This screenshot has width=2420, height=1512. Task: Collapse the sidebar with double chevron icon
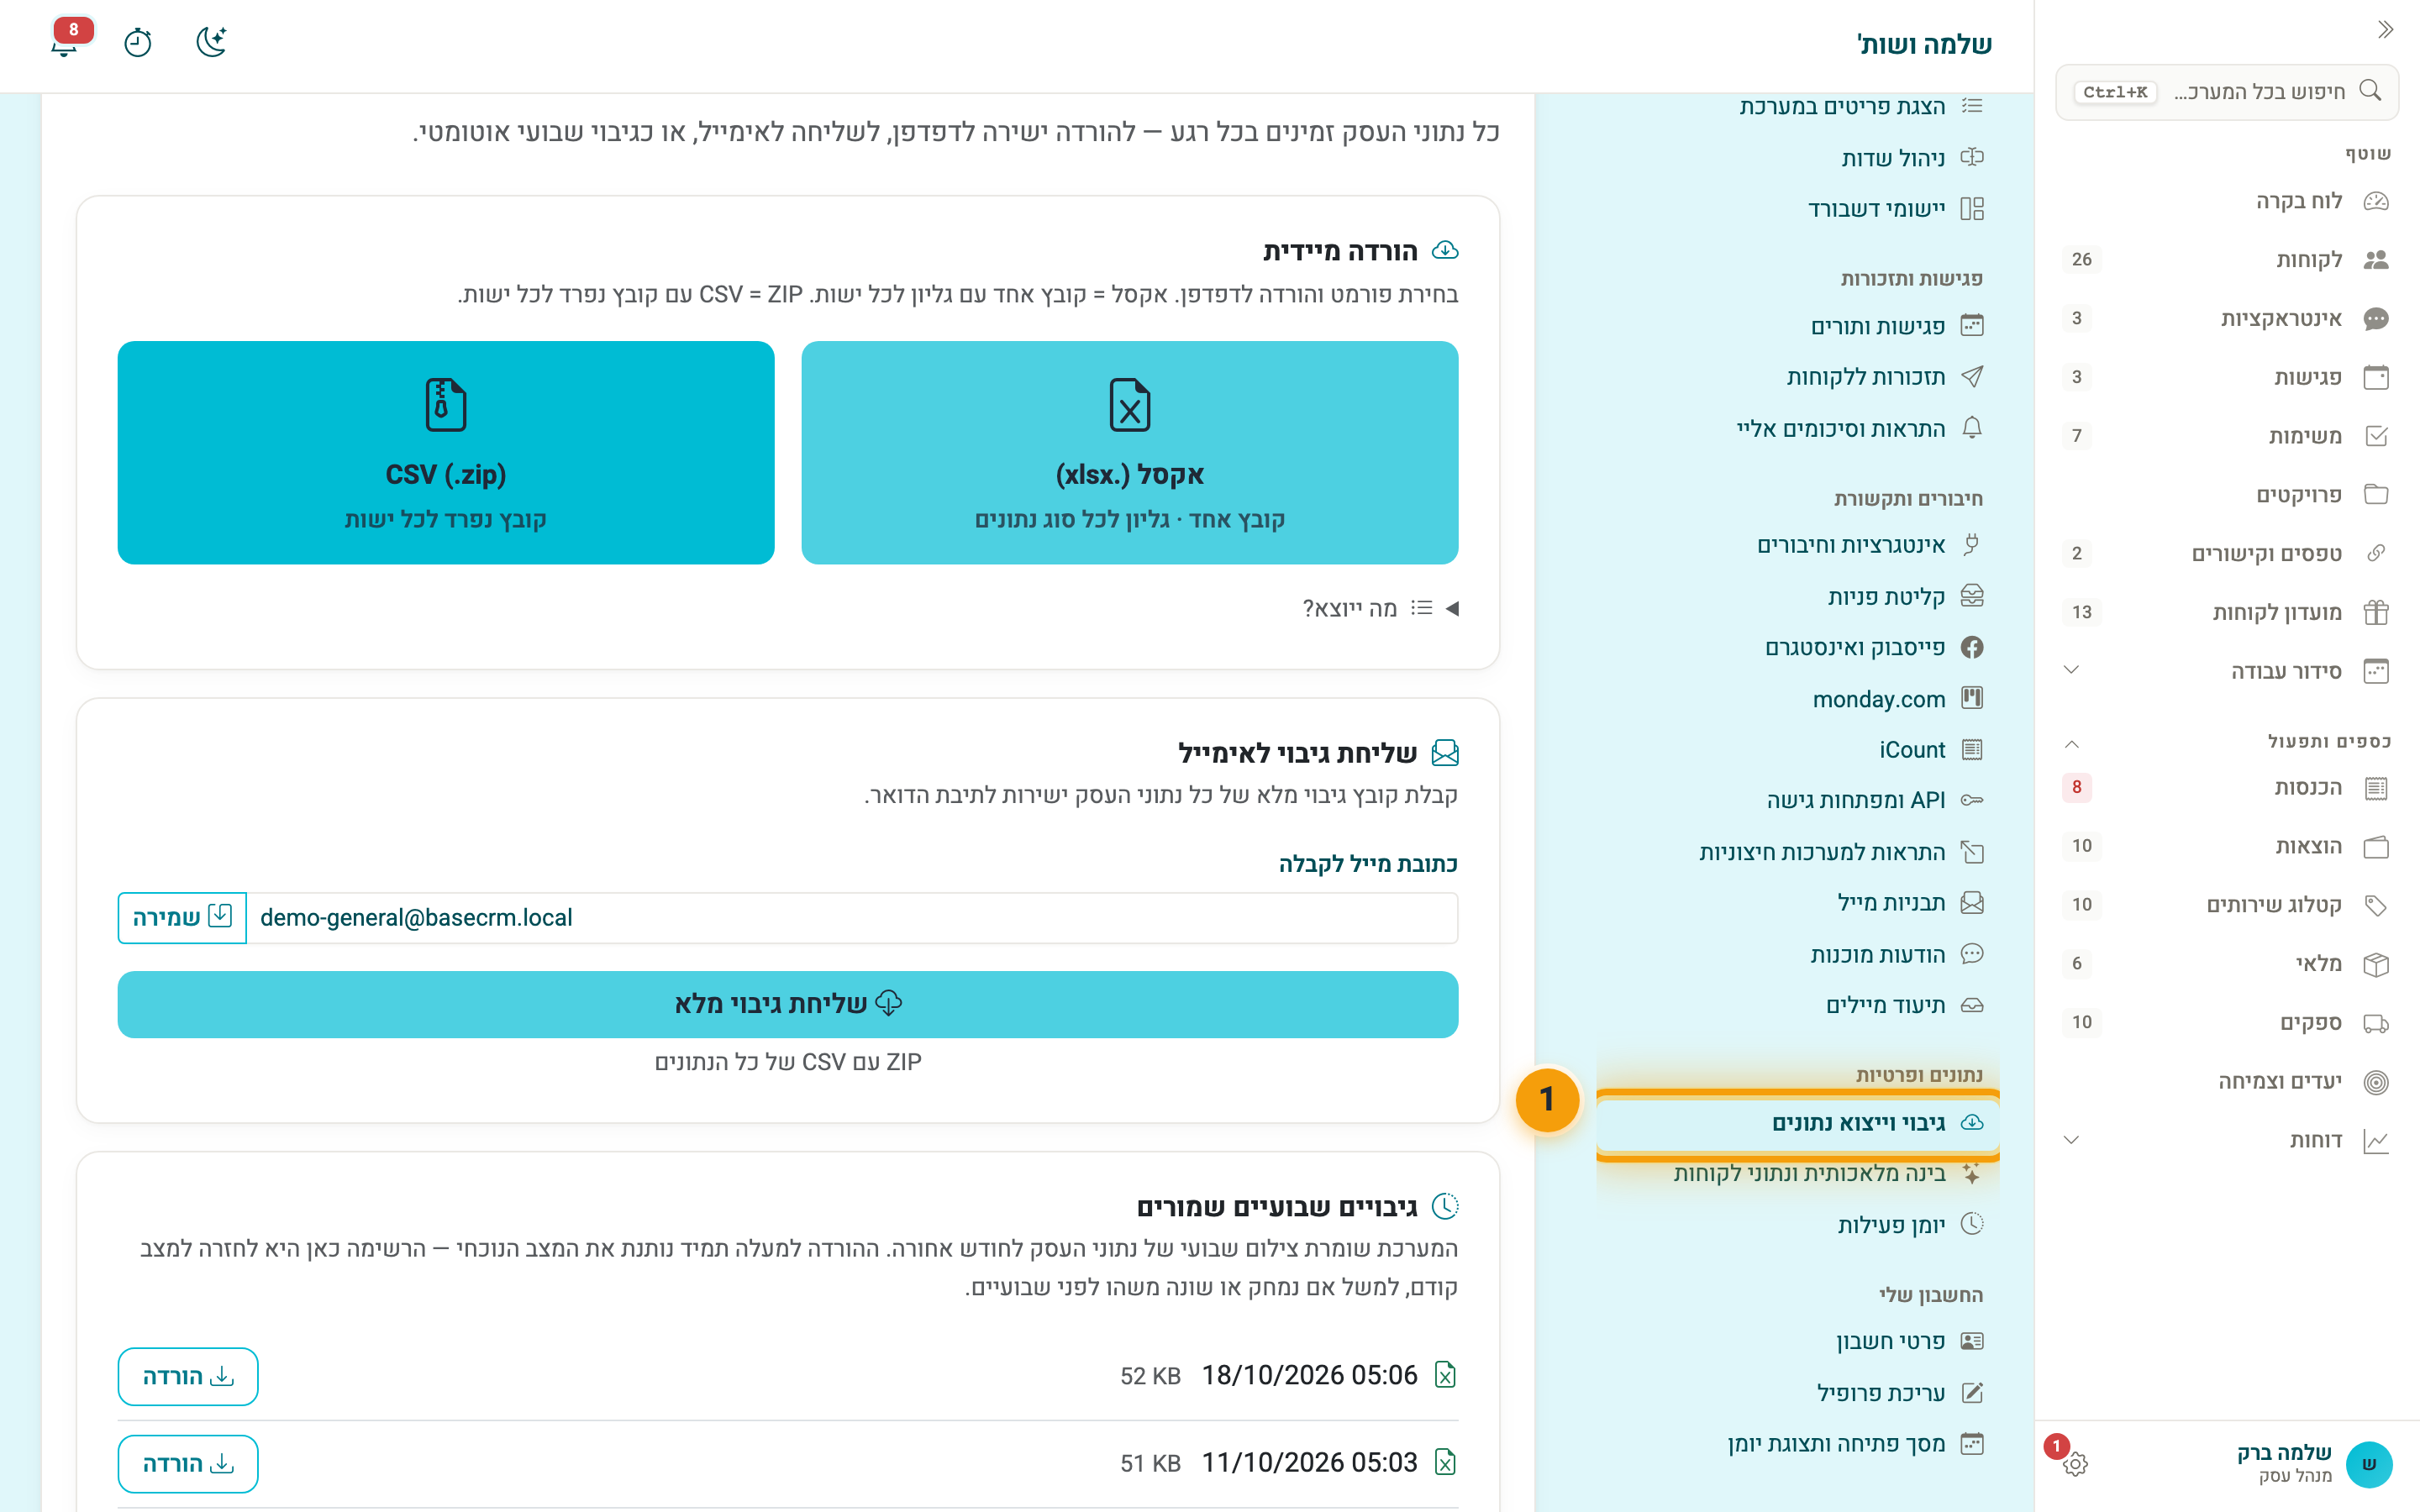(2385, 29)
